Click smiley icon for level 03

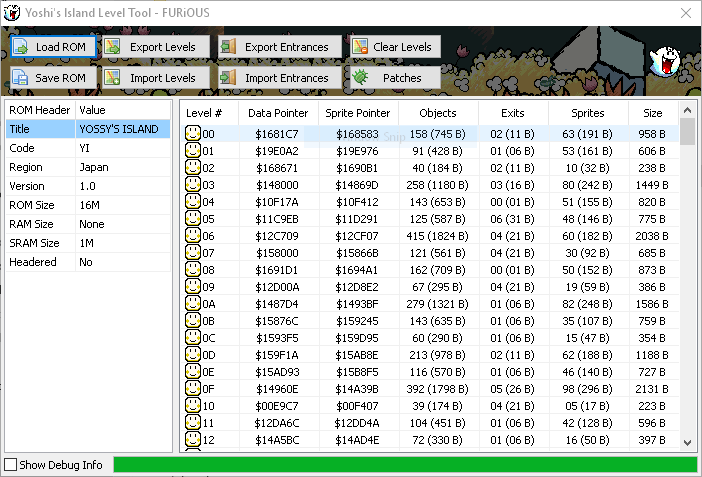coord(193,185)
